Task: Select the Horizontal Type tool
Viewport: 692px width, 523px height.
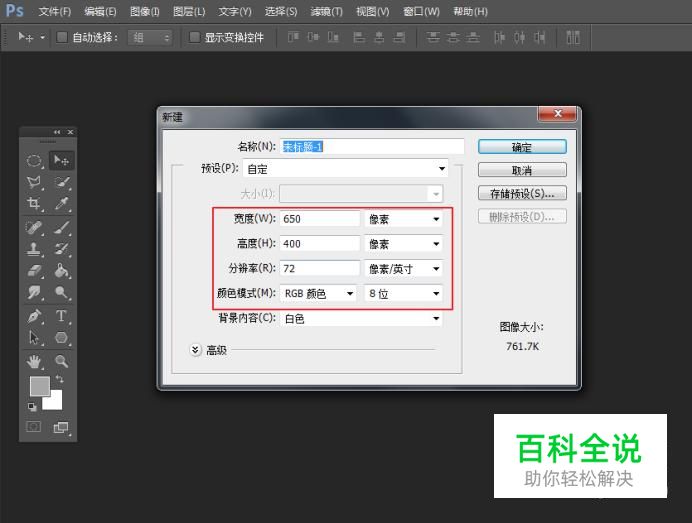Action: pyautogui.click(x=62, y=316)
